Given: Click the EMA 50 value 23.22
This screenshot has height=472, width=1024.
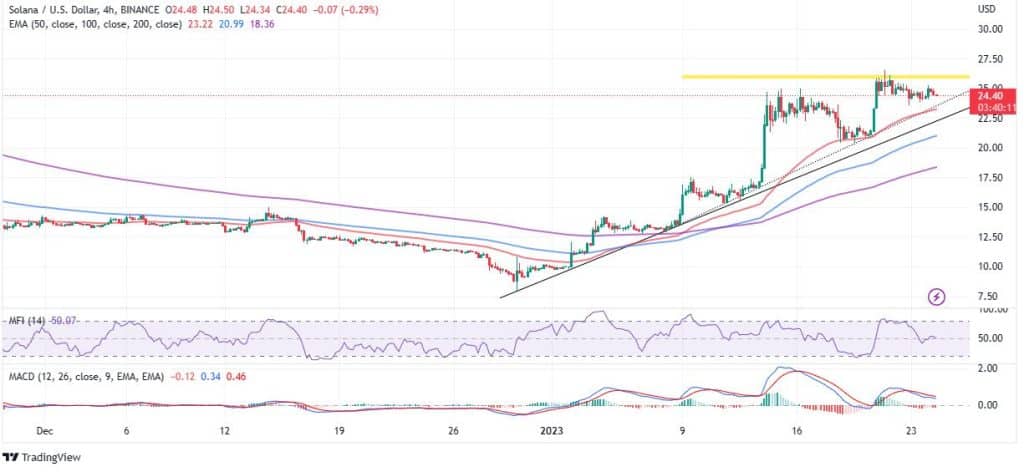Looking at the screenshot, I should point(197,25).
